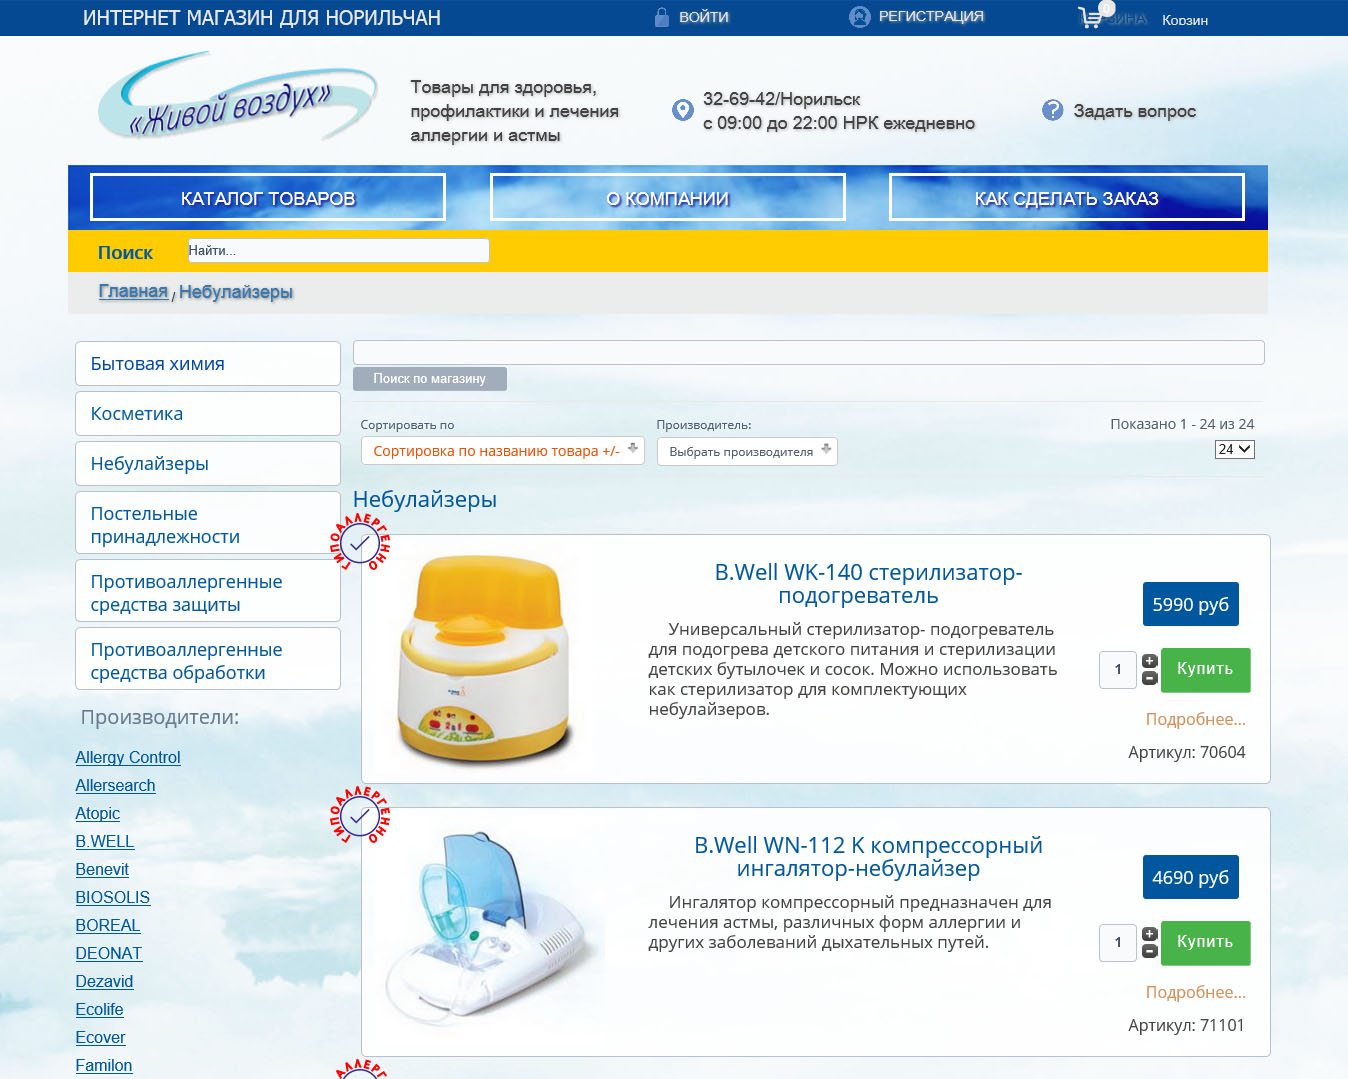1348x1079 pixels.
Task: Open the B.Well WK-140 стерилизатор-подогреватель title
Action: 868,584
